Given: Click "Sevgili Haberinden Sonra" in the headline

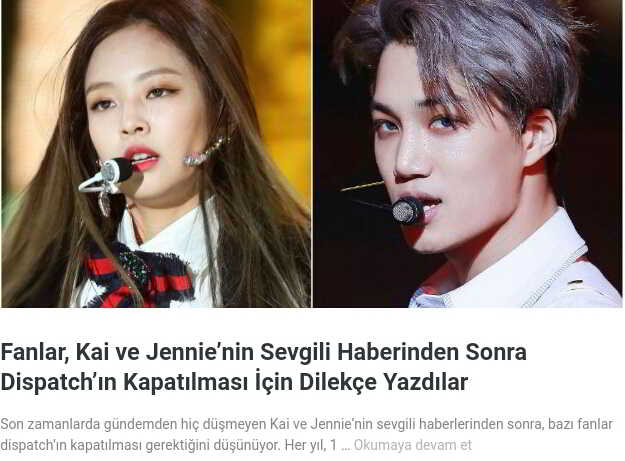Looking at the screenshot, I should 393,352.
